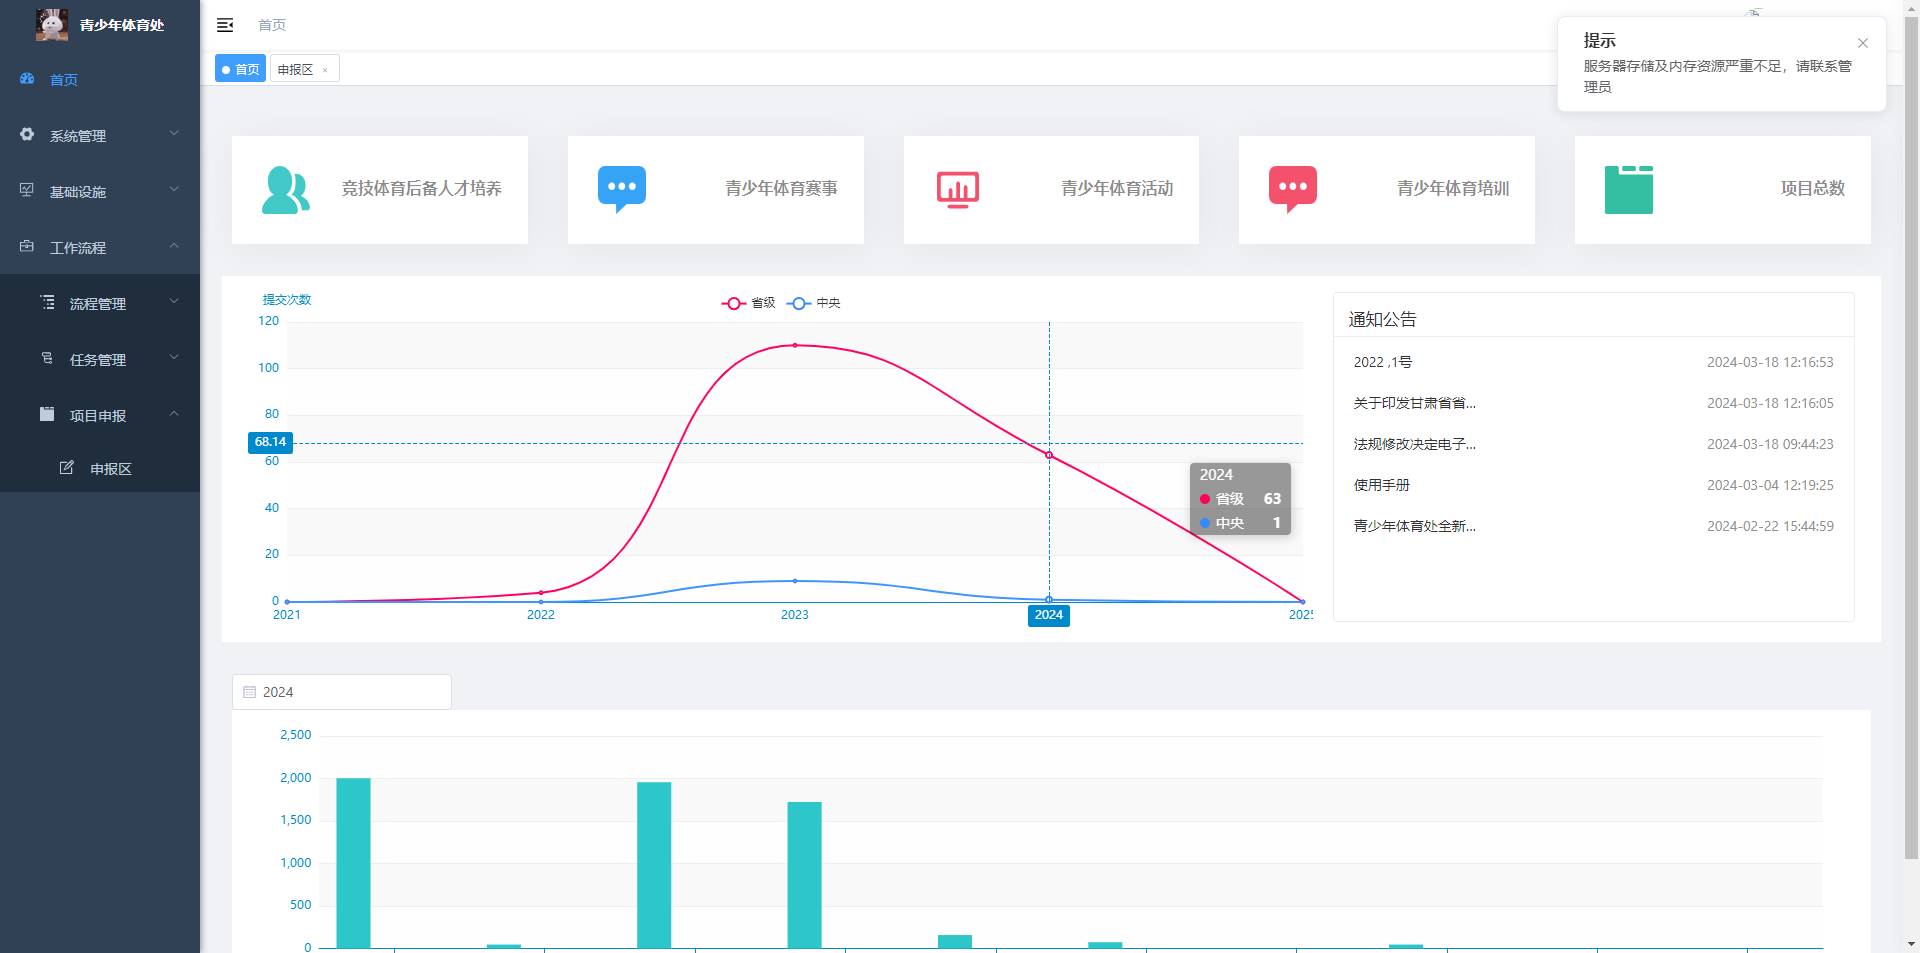This screenshot has height=953, width=1920.
Task: Open notice '关于印发甘肃省省...'
Action: 1415,403
